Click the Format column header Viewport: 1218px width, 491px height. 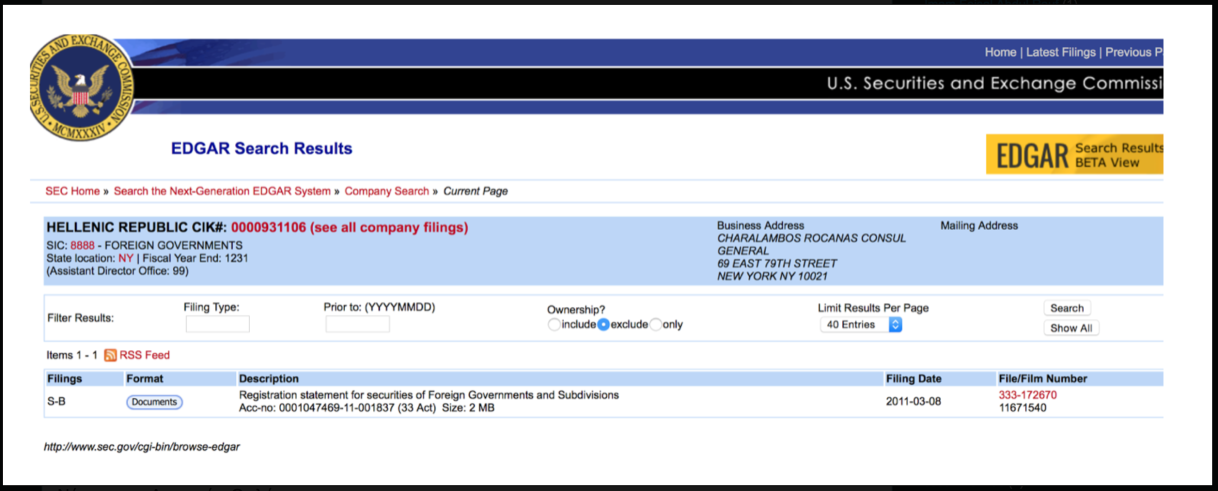click(x=144, y=379)
